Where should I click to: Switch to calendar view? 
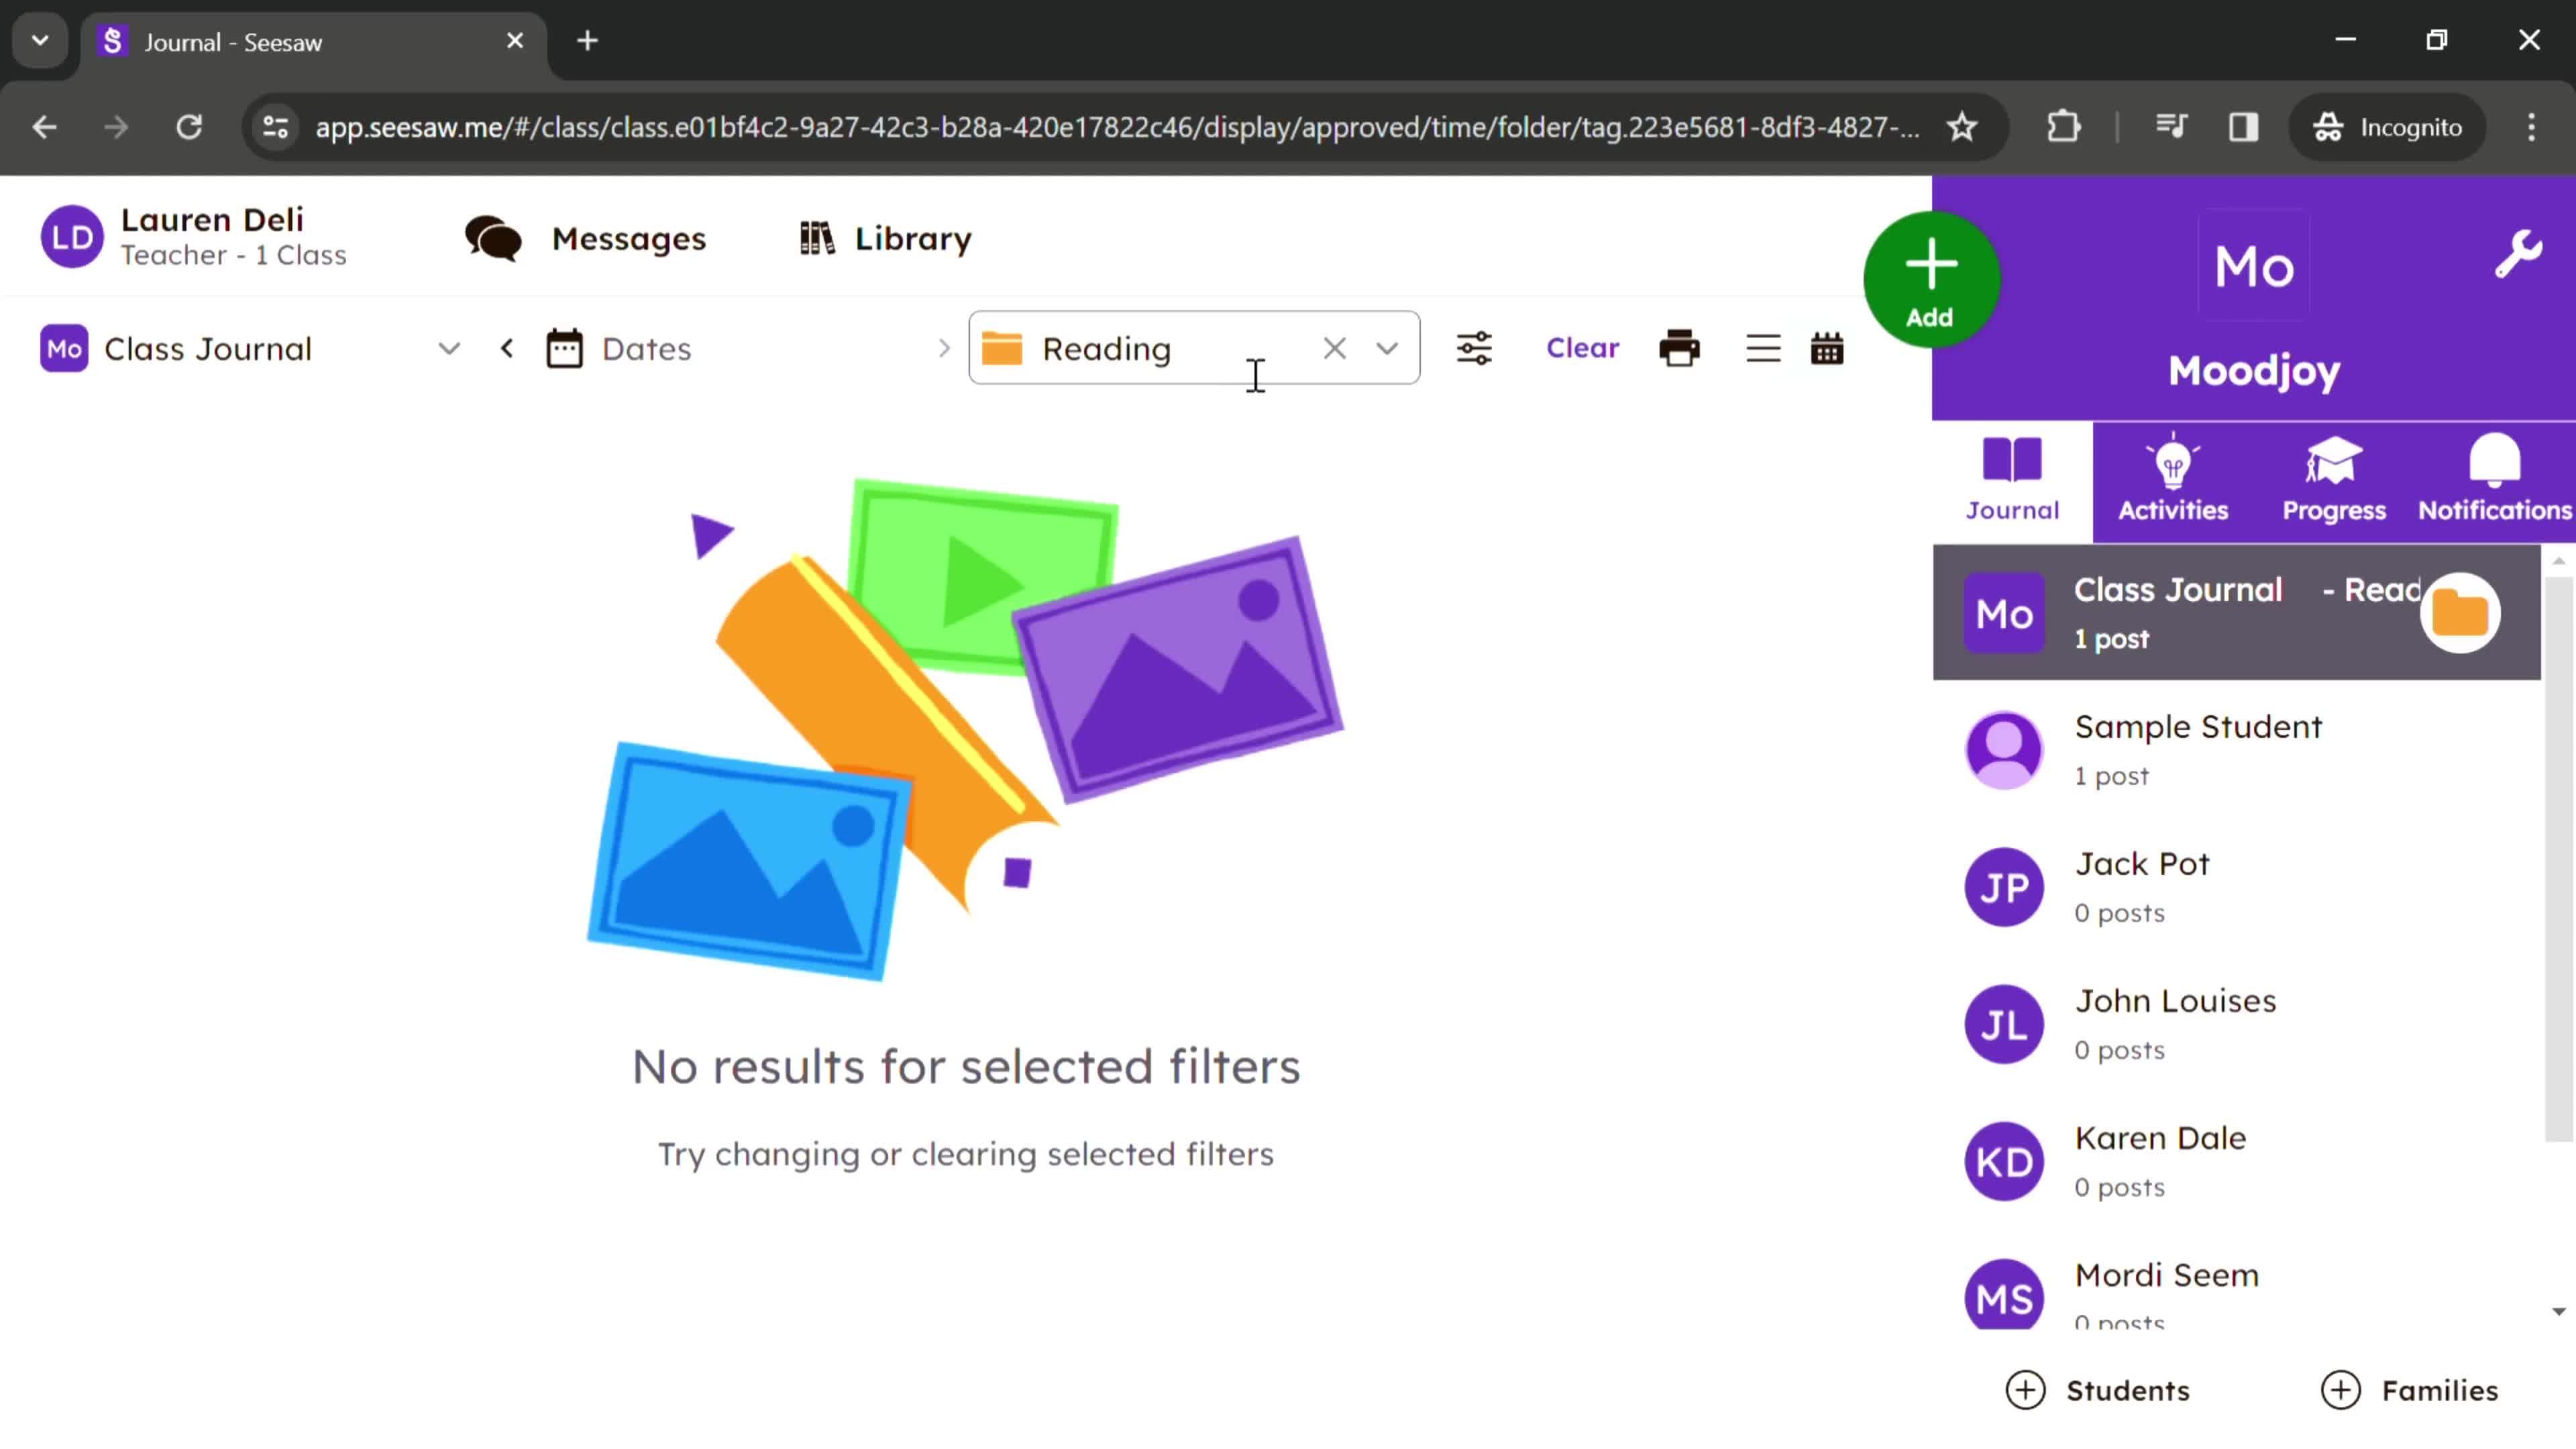(1826, 349)
